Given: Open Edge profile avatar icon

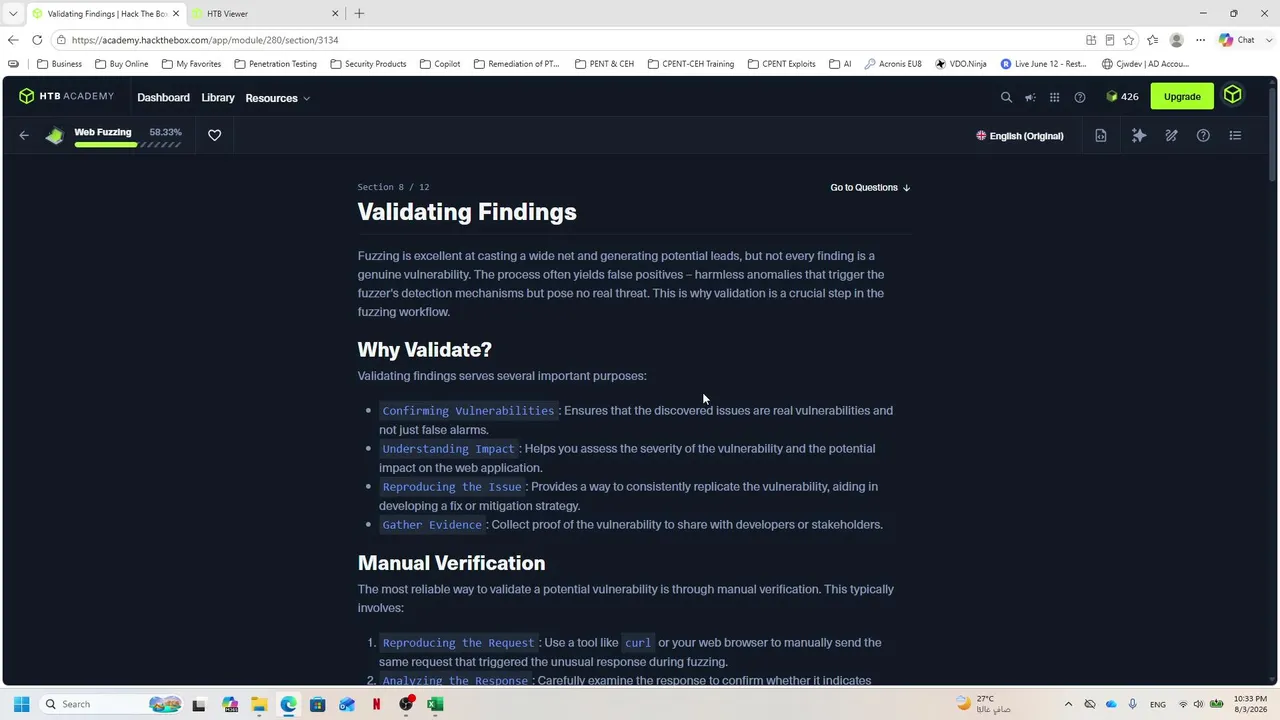Looking at the screenshot, I should pos(1176,40).
